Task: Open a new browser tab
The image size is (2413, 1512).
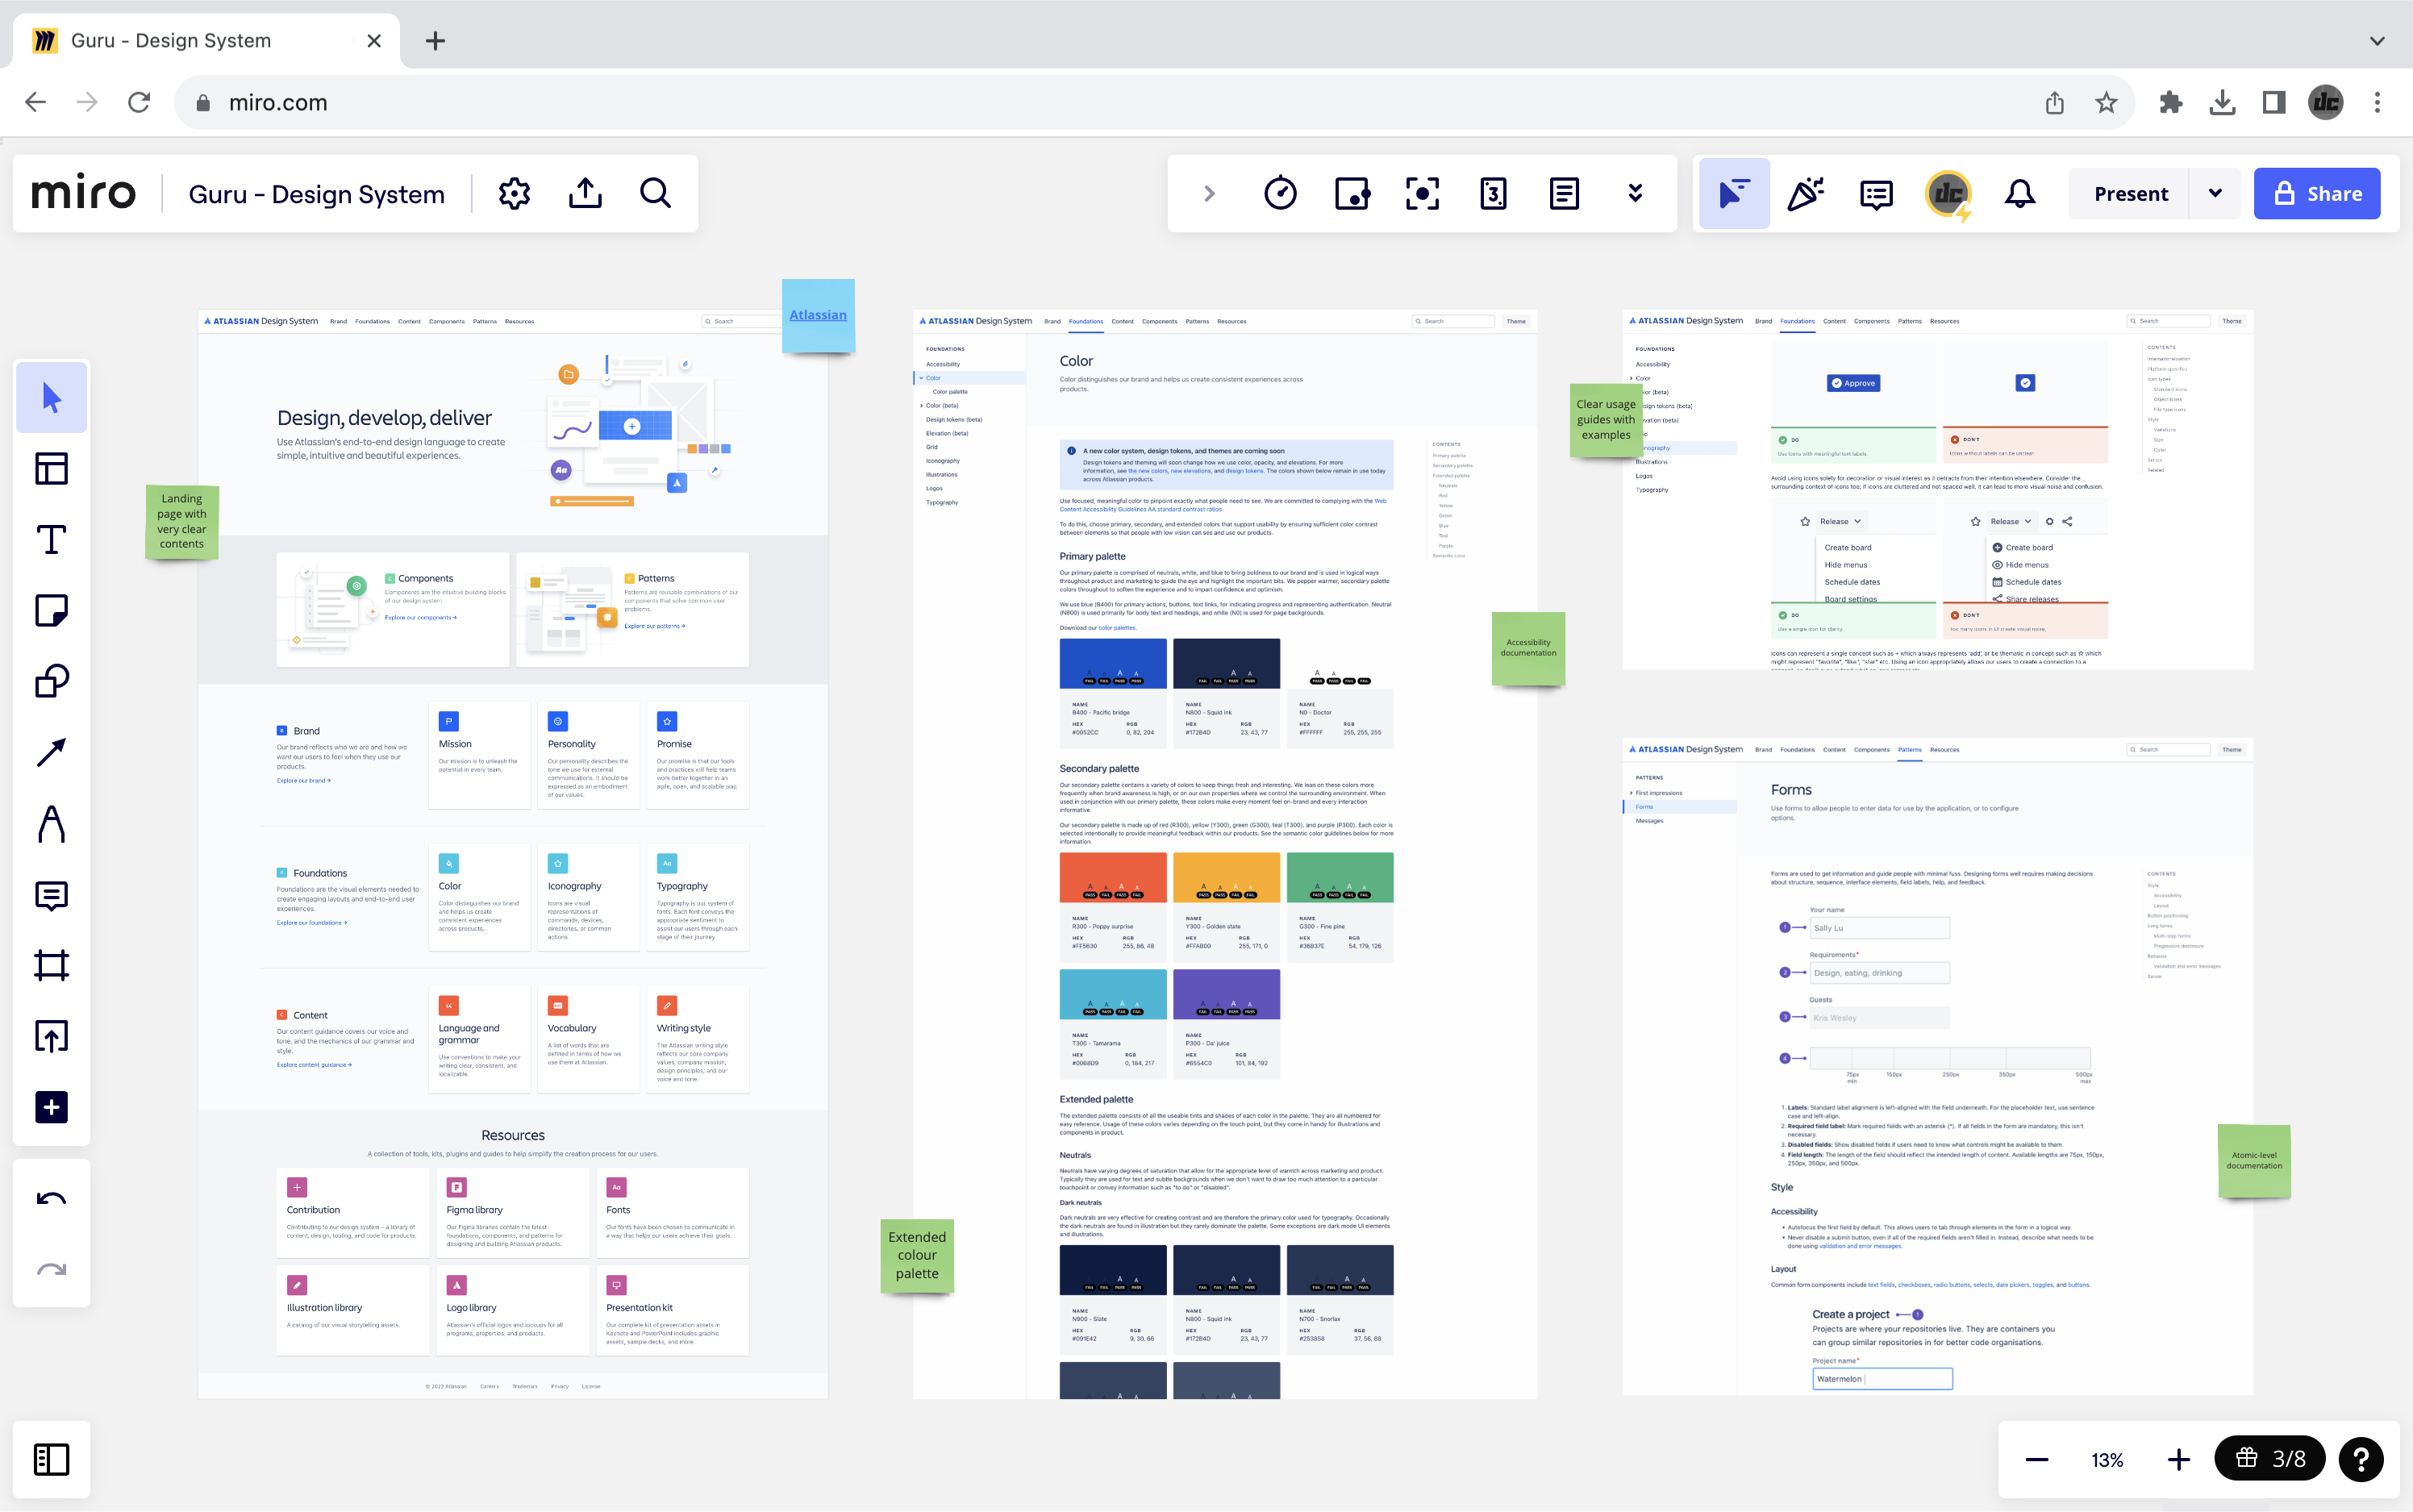Action: tap(435, 41)
